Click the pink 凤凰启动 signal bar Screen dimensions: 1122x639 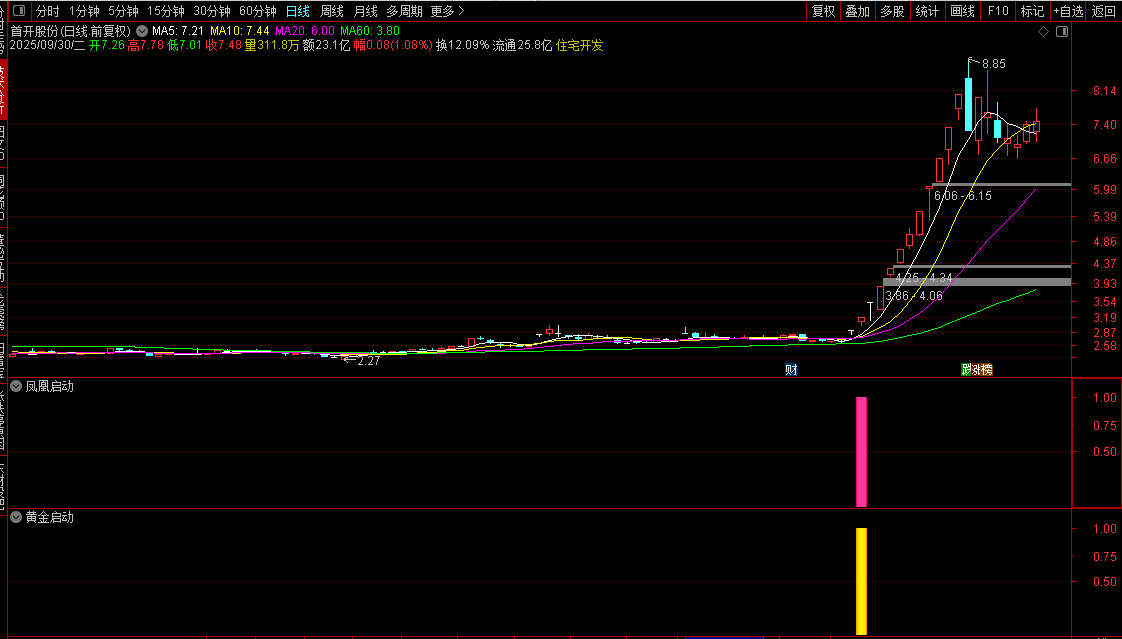click(x=862, y=452)
